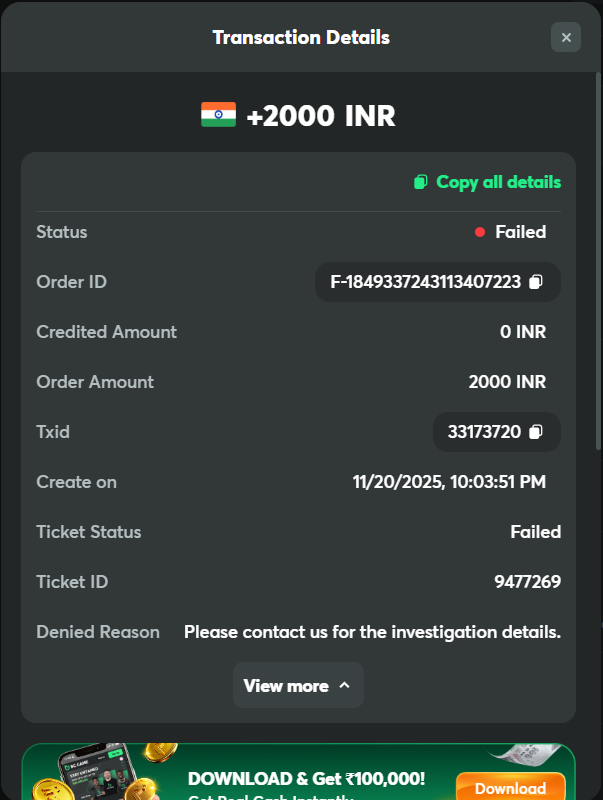
Task: Click the India flag icon
Action: [218, 115]
